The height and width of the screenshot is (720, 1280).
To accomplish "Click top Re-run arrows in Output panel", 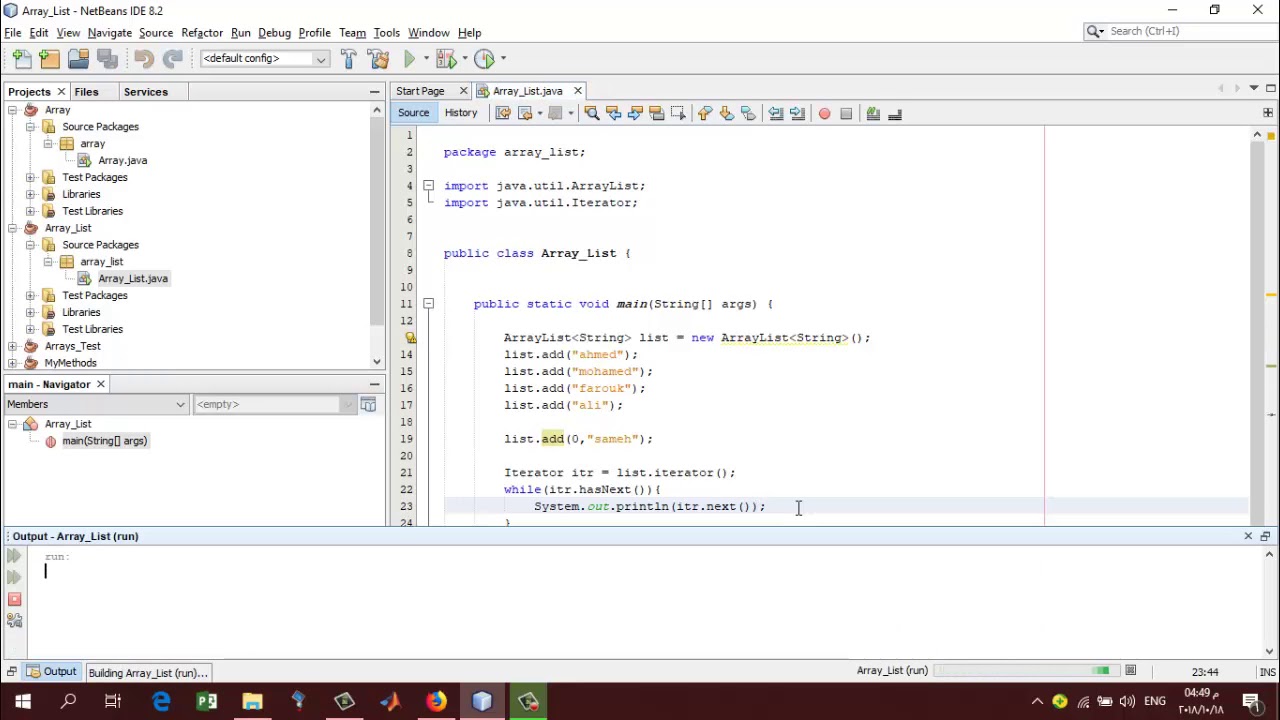I will pyautogui.click(x=14, y=557).
